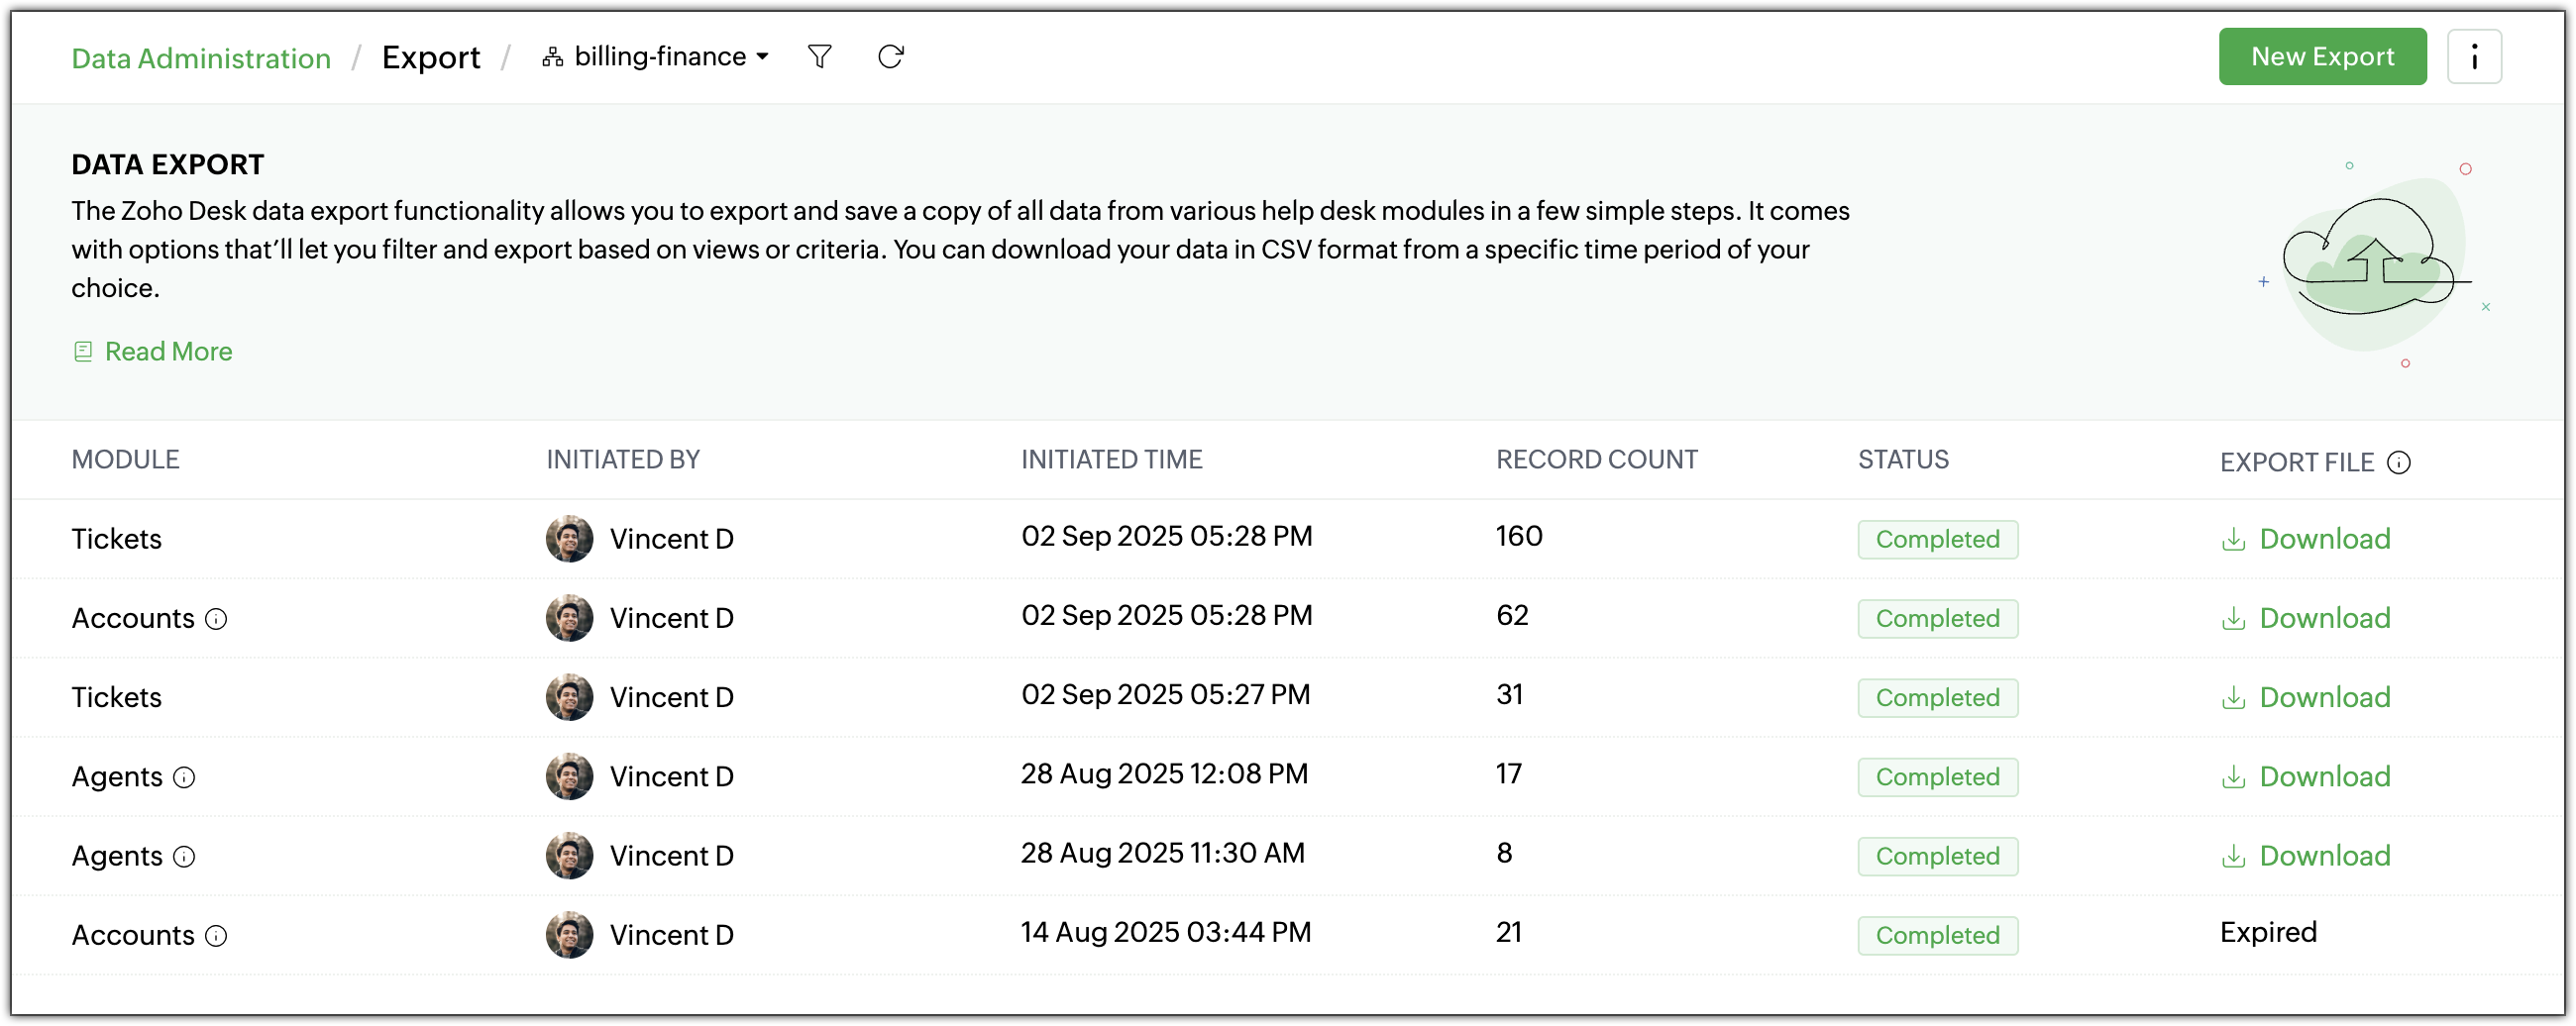Click info icon next to 17-record Agents export
Viewport: 2576px width, 1026px height.
(184, 777)
